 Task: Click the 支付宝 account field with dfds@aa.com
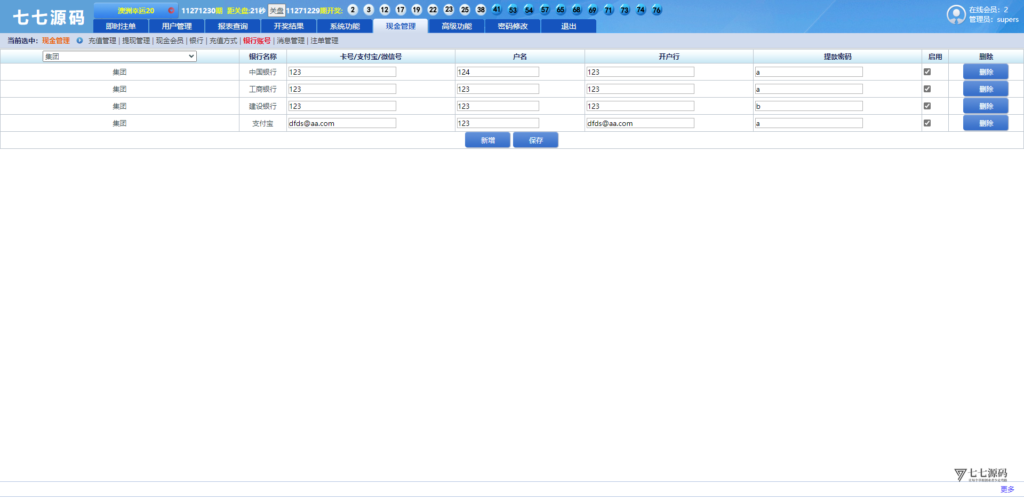(x=341, y=123)
